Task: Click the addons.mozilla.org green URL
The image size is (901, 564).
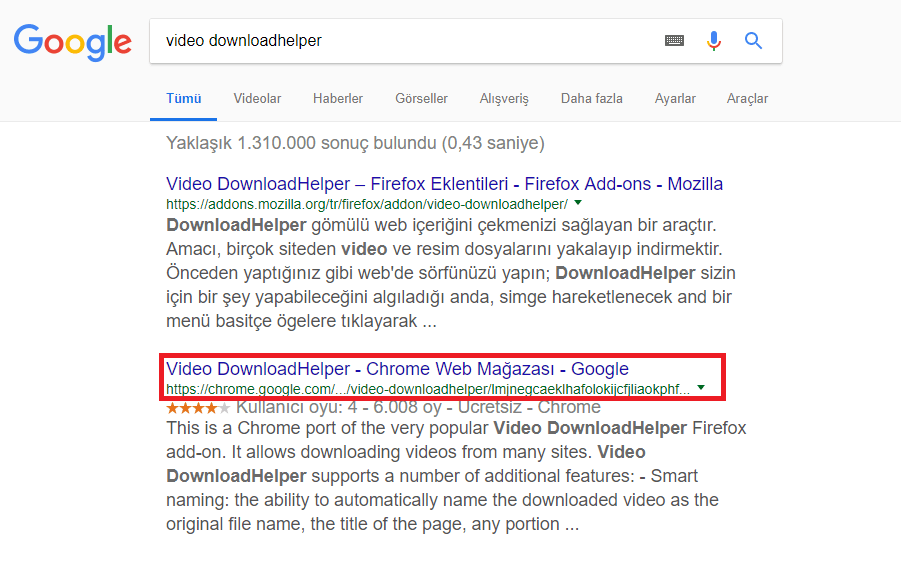Action: tap(367, 204)
